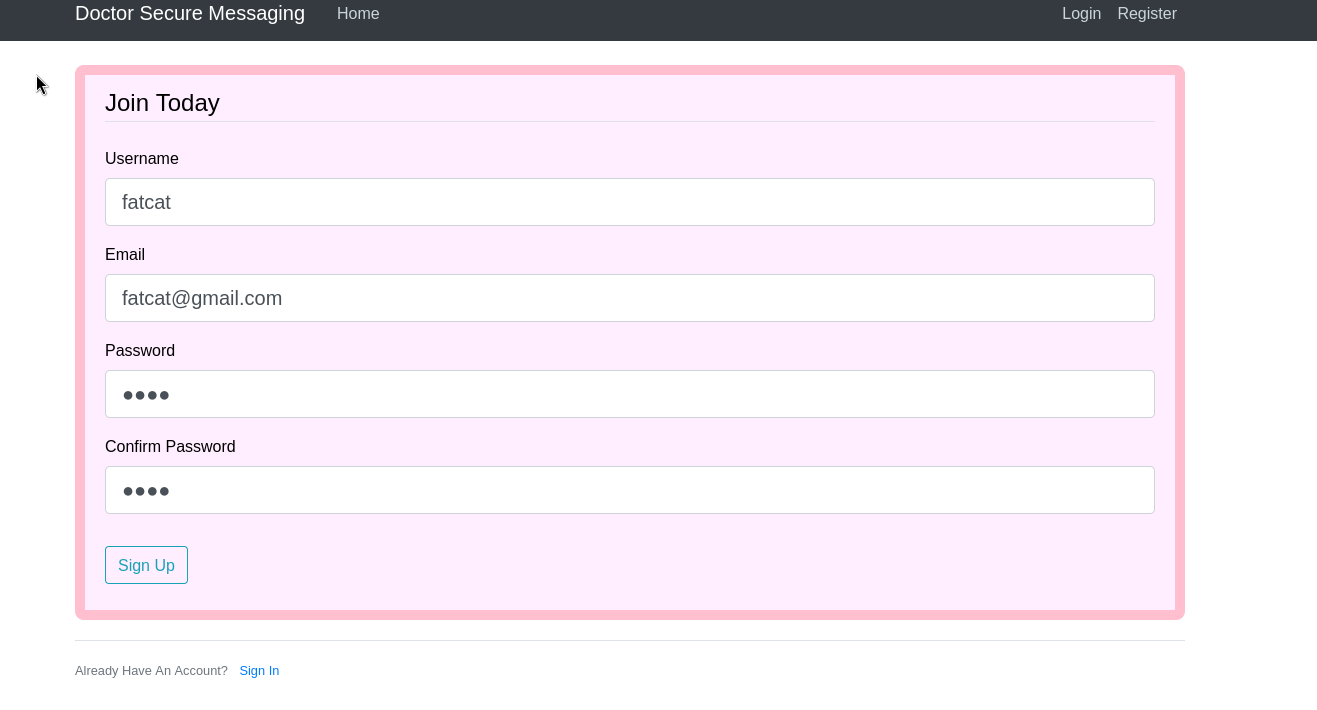Open the Register navbar item
The width and height of the screenshot is (1317, 710).
(1146, 14)
